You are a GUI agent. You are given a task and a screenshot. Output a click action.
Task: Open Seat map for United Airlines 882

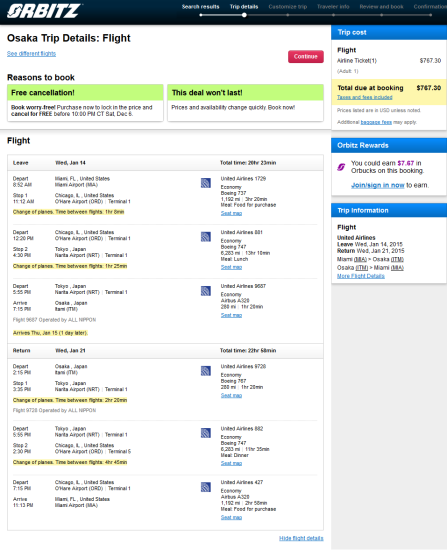coord(231,463)
